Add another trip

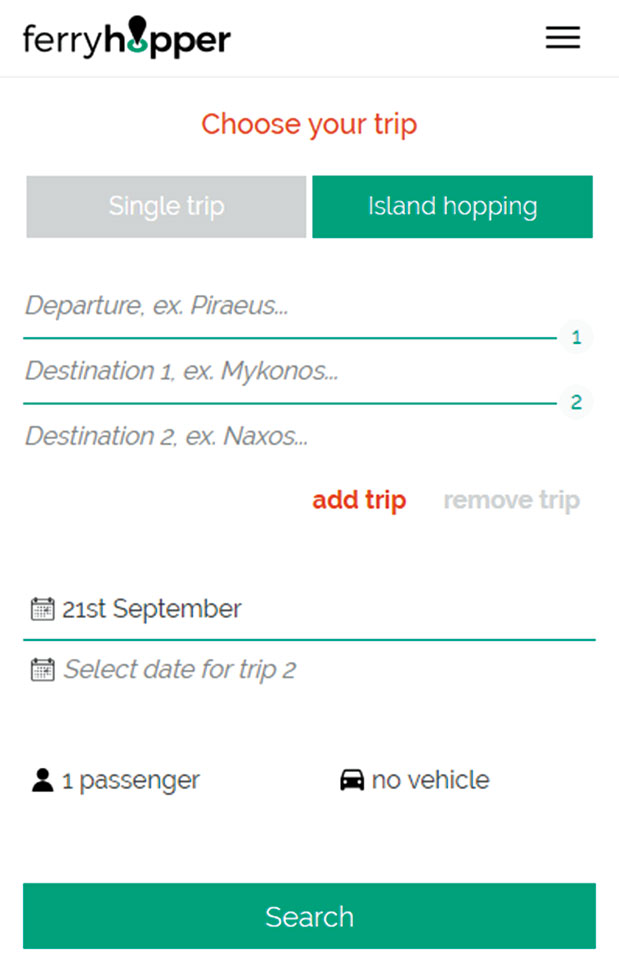(359, 500)
